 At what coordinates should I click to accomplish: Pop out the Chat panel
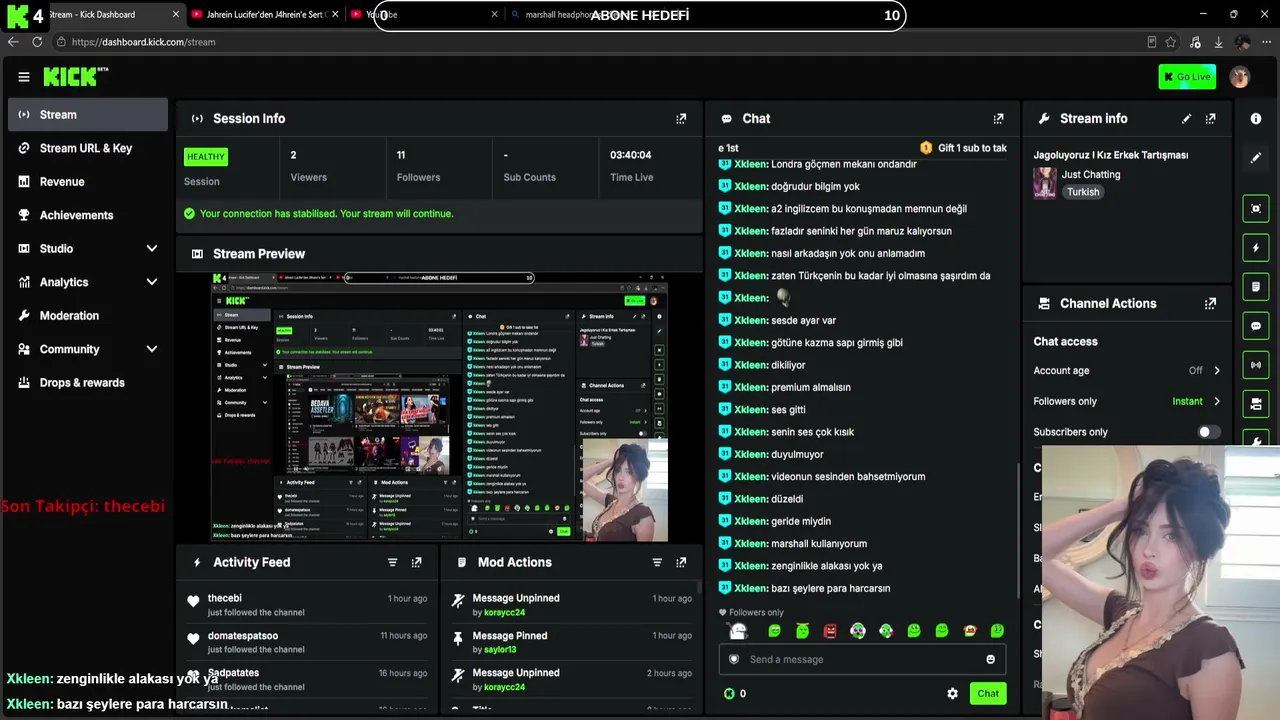point(998,118)
